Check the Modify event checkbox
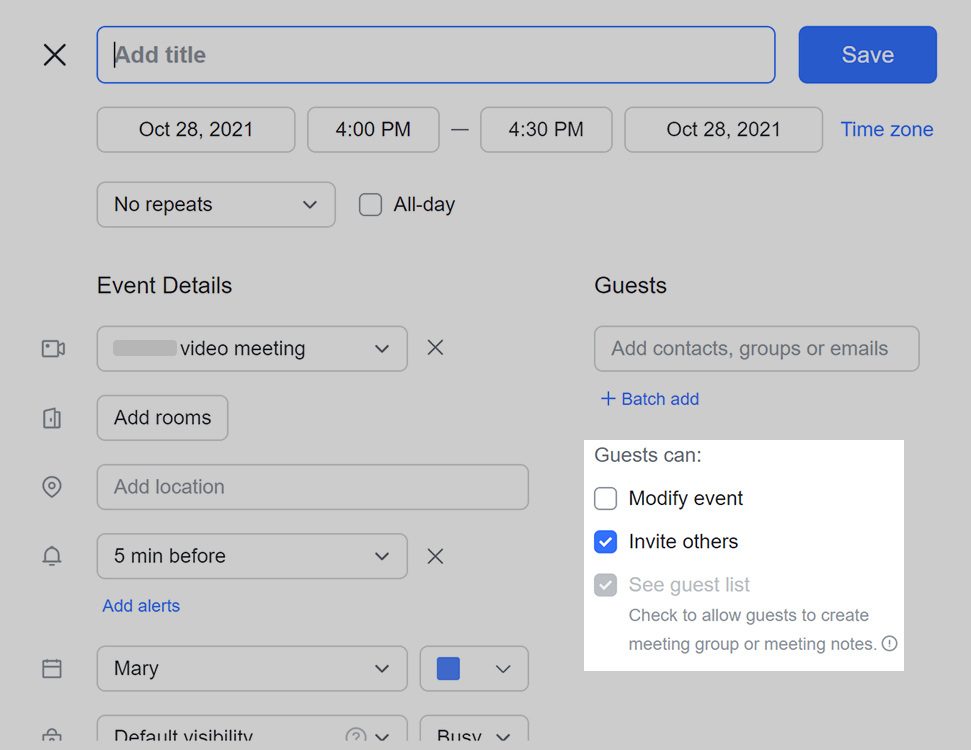971x750 pixels. coord(606,498)
